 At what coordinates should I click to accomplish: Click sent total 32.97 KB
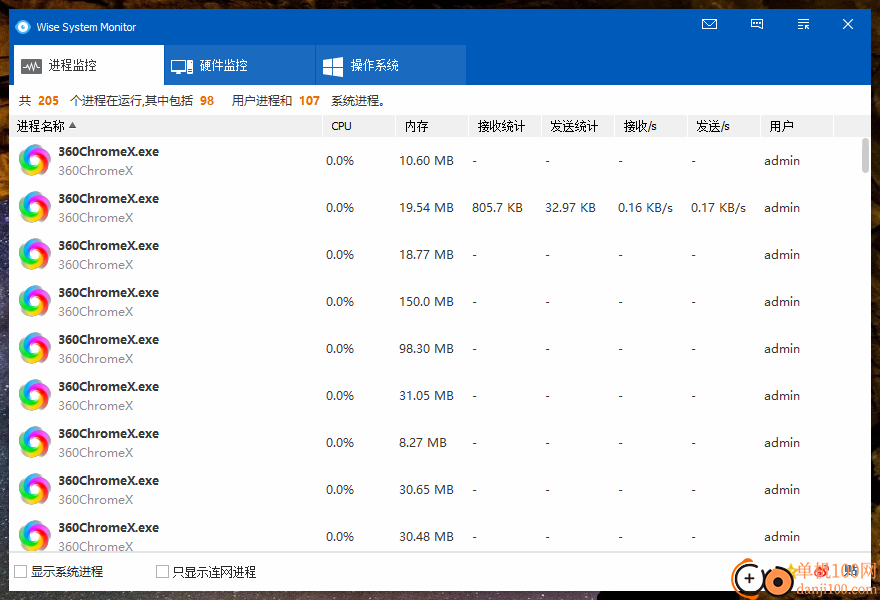(x=570, y=208)
